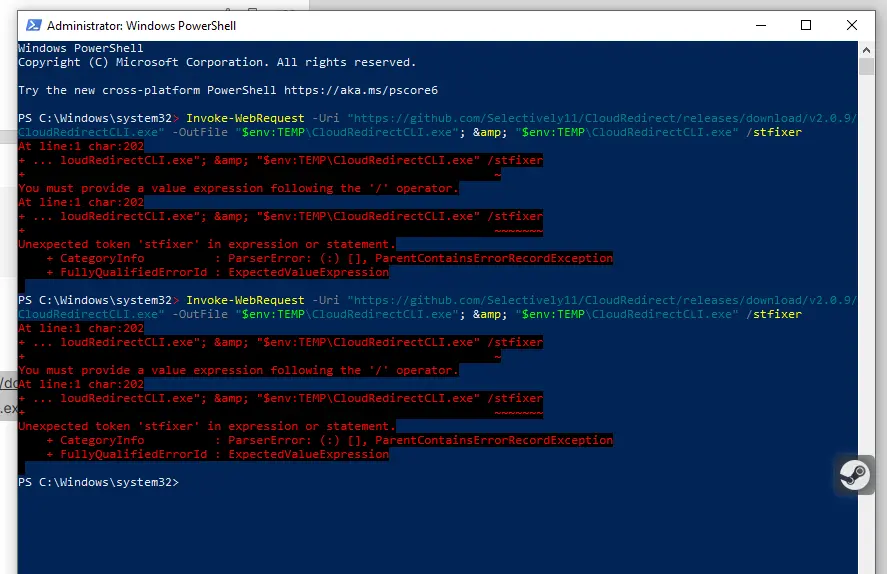Click the PowerShell icon in title bar
Viewport: 887px width, 574px height.
(x=34, y=25)
